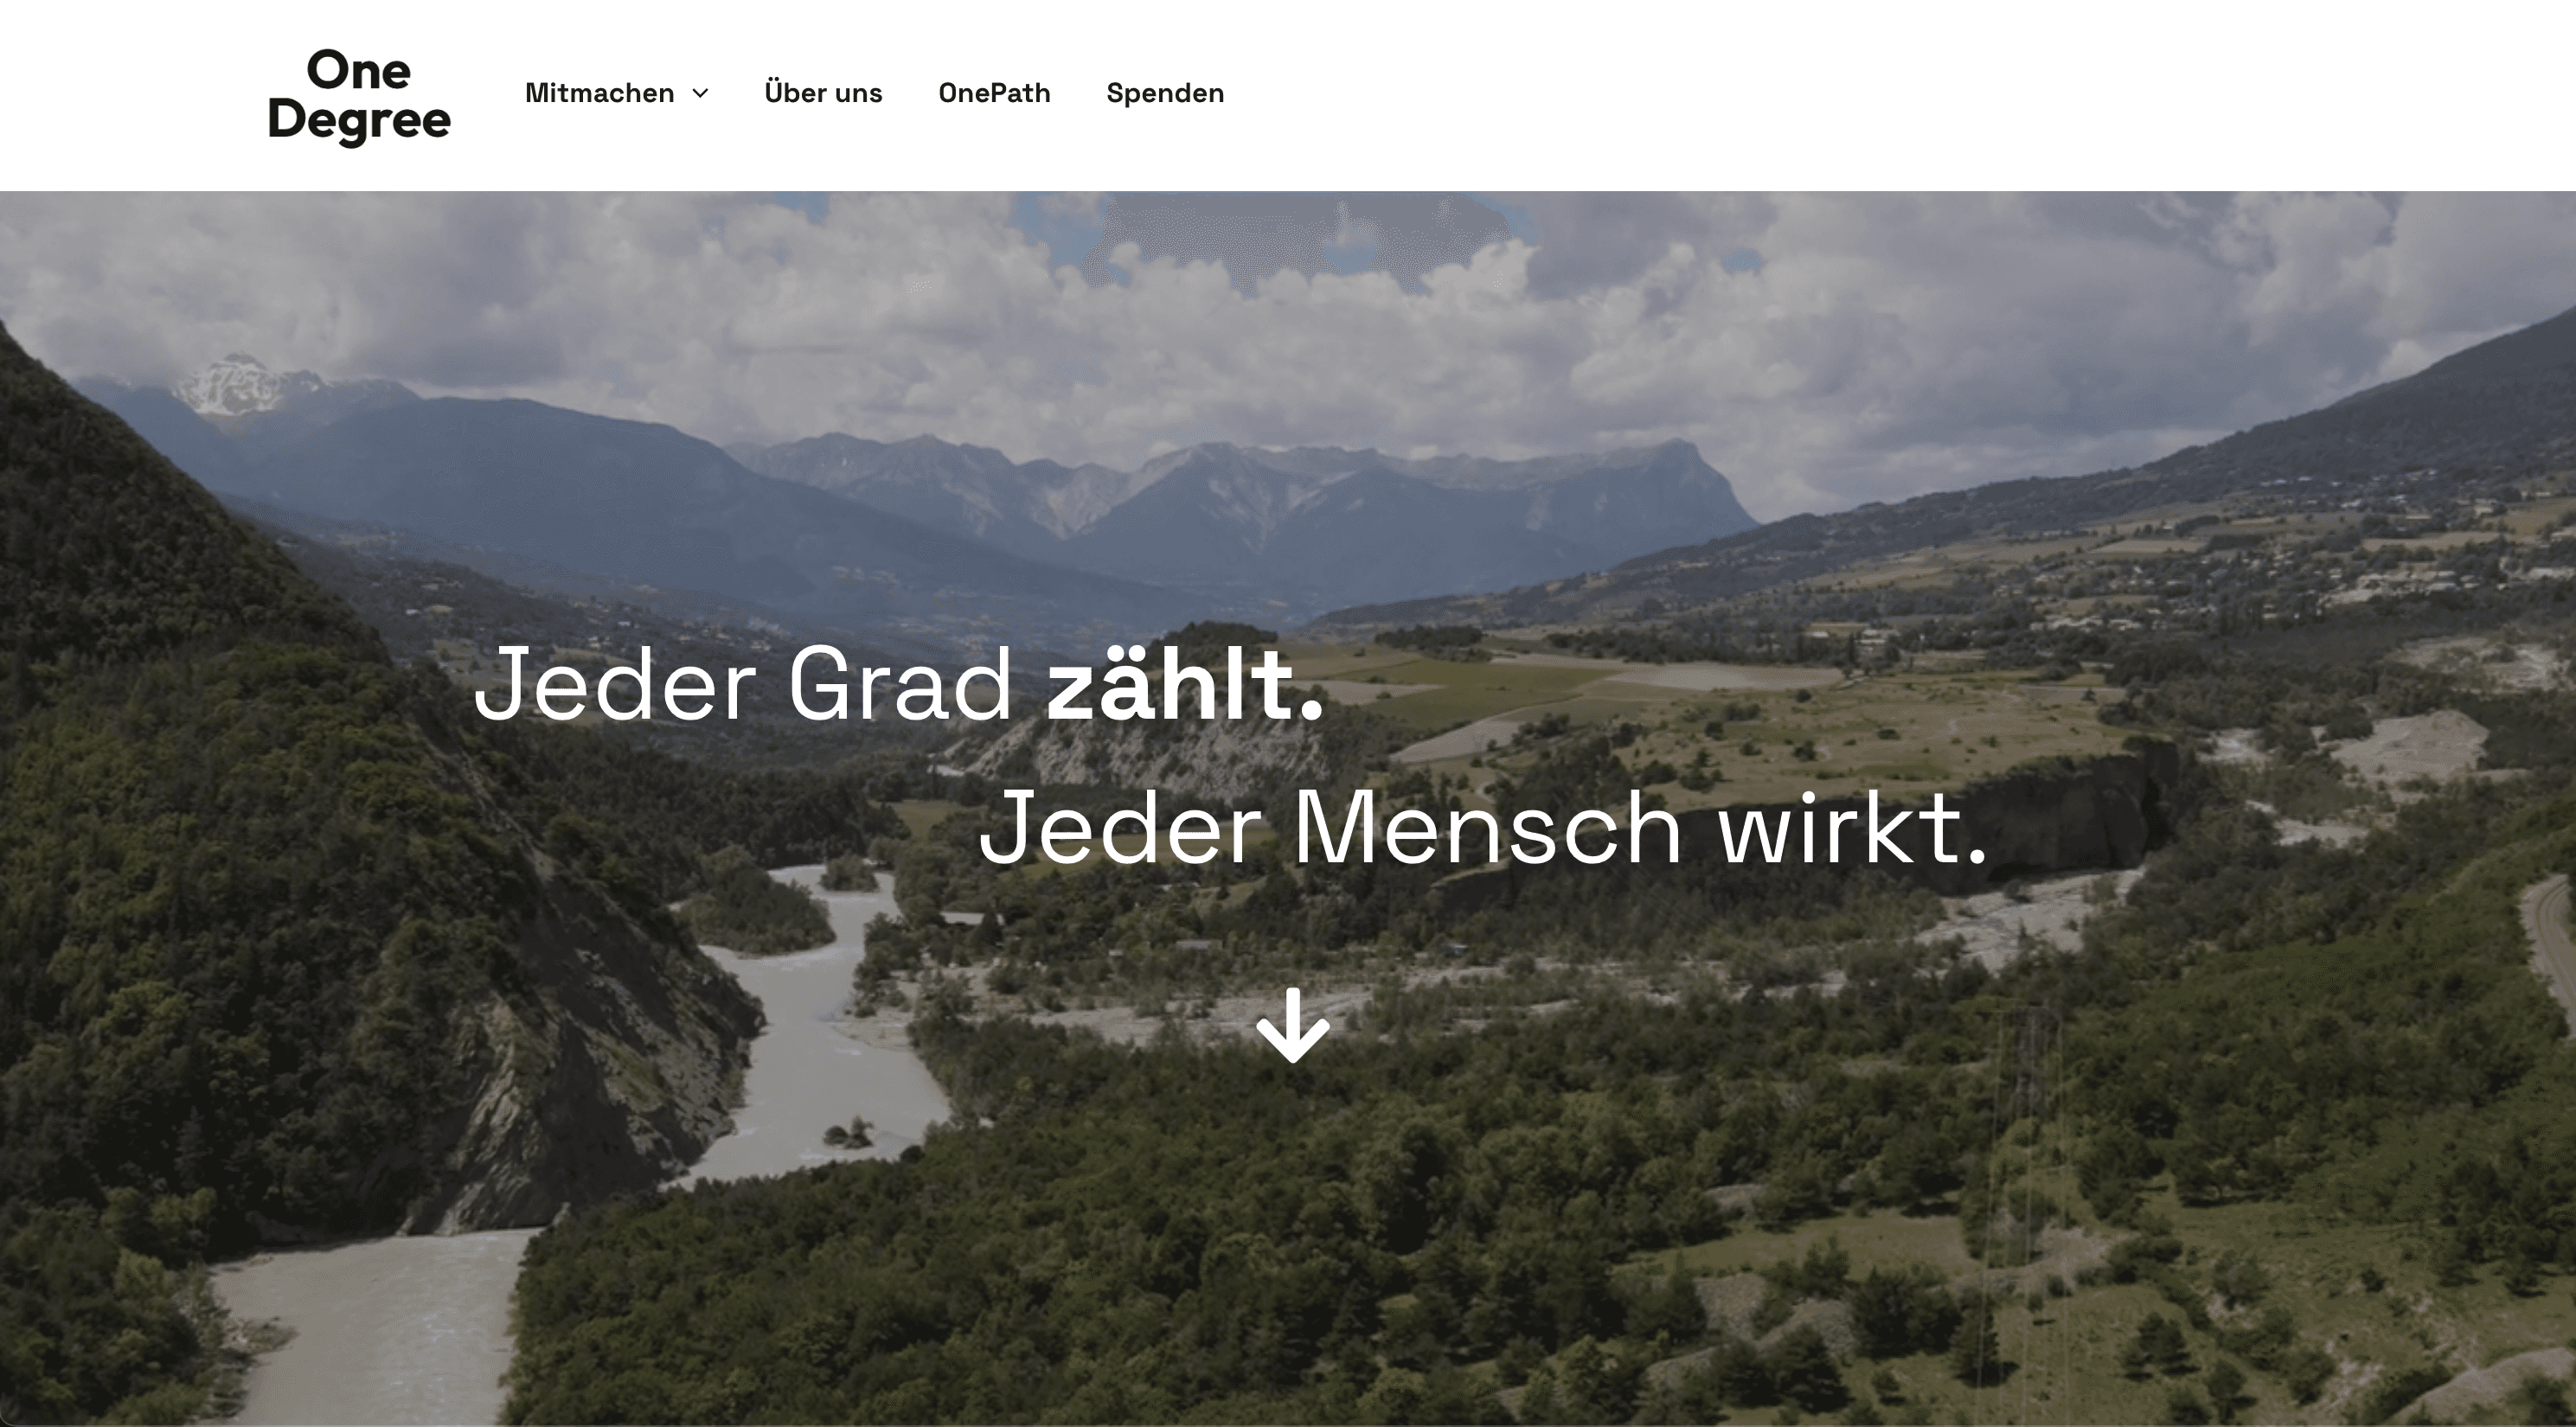Open the Mitmachen menu item
The height and width of the screenshot is (1427, 2576).
point(599,93)
